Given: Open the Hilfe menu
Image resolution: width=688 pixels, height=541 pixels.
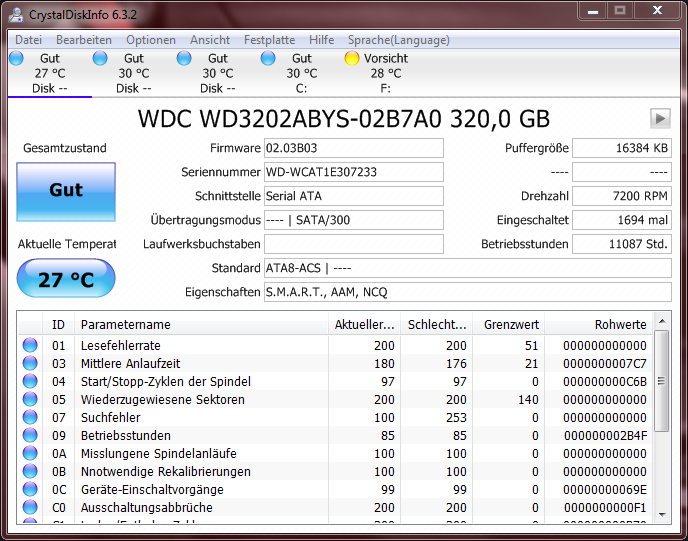Looking at the screenshot, I should coord(322,40).
